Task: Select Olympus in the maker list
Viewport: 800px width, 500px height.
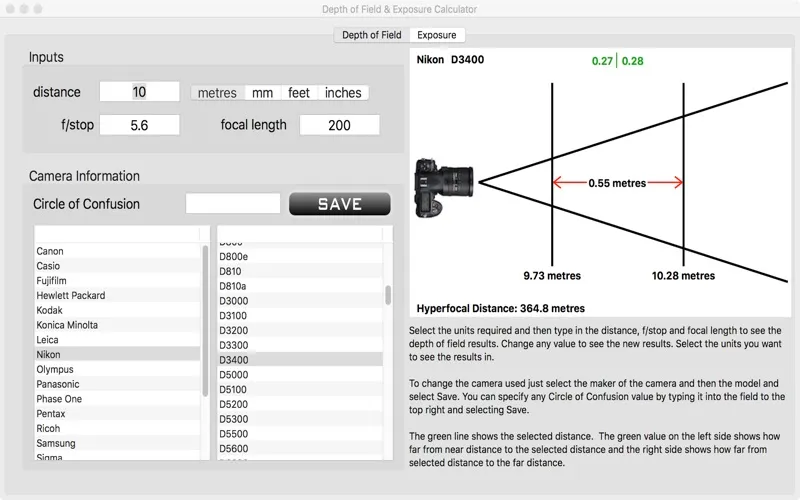Action: click(117, 369)
